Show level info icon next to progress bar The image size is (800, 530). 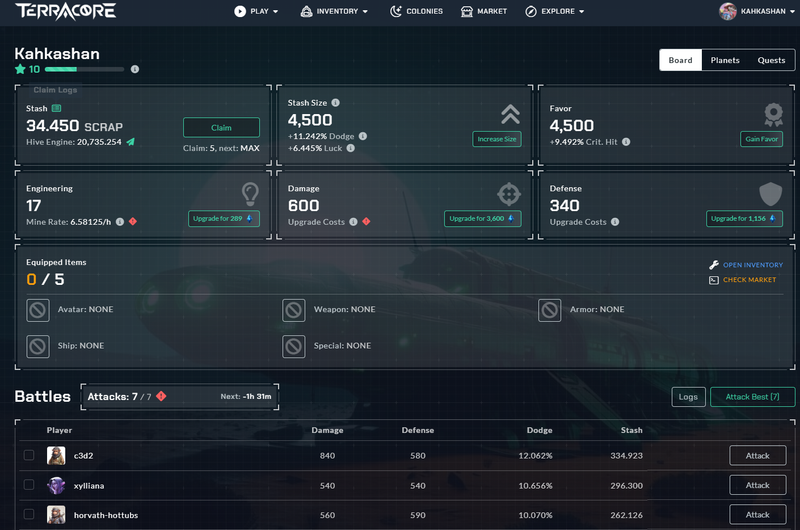135,69
